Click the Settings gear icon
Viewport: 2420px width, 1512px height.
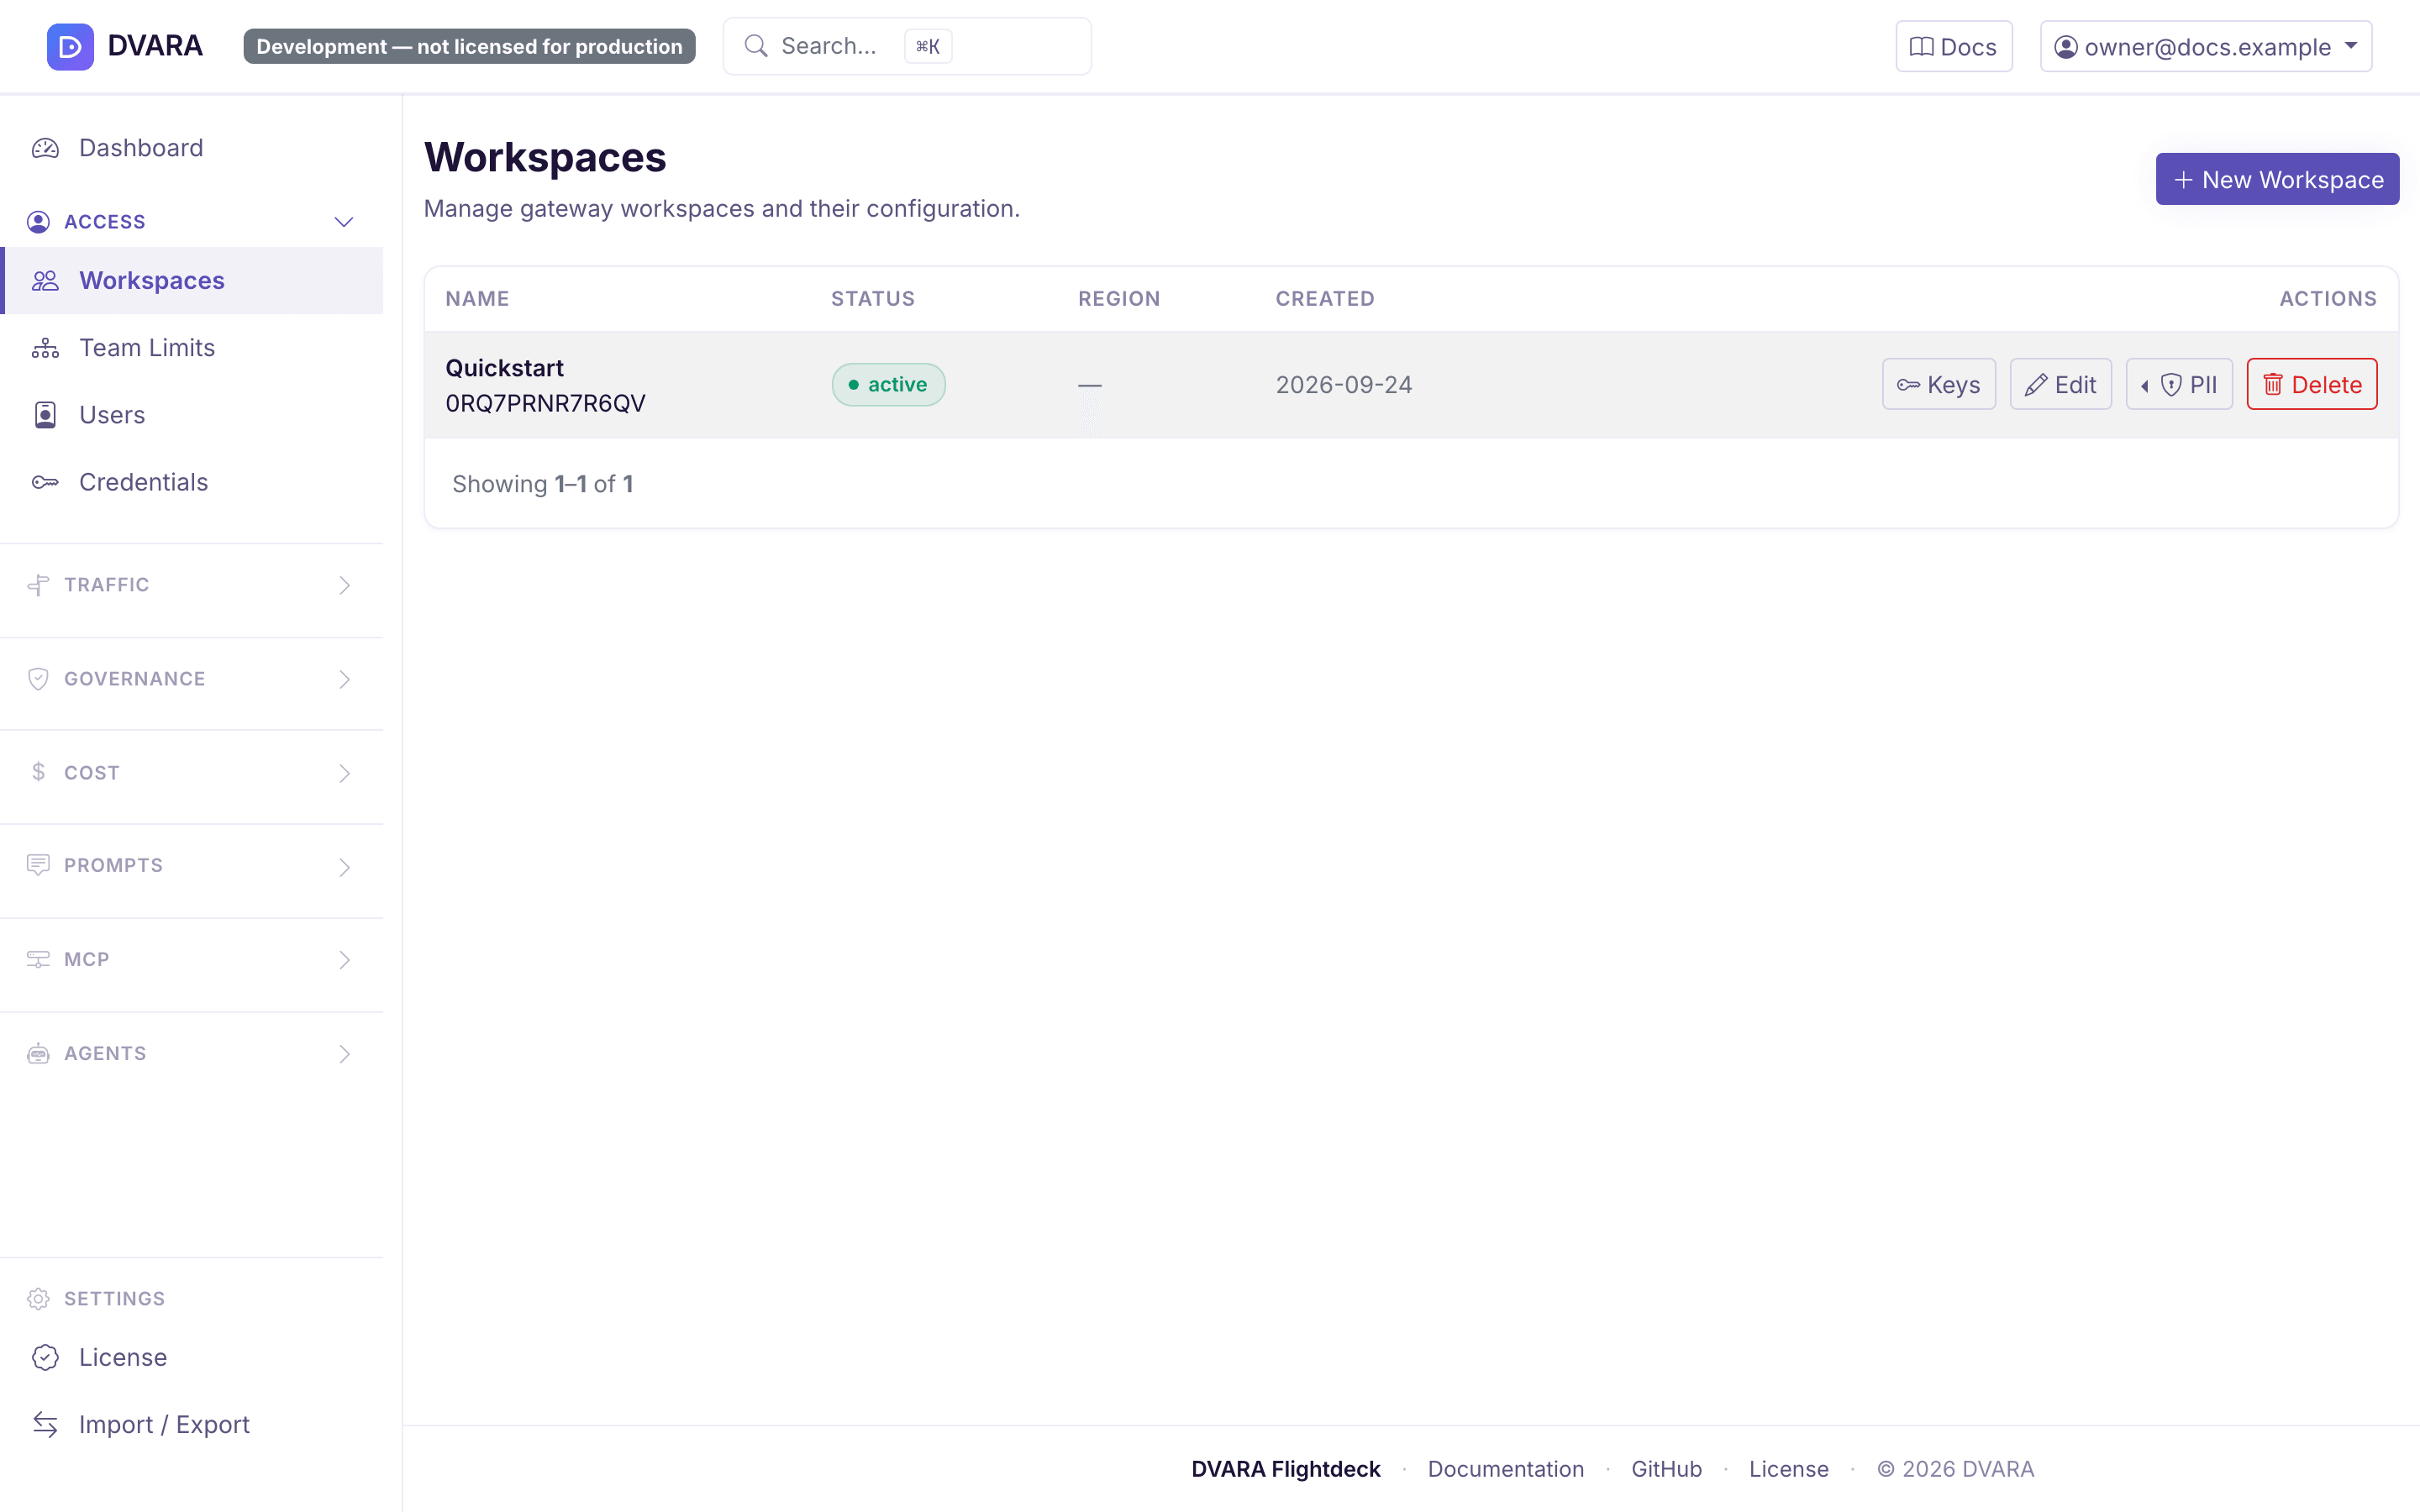[x=38, y=1298]
